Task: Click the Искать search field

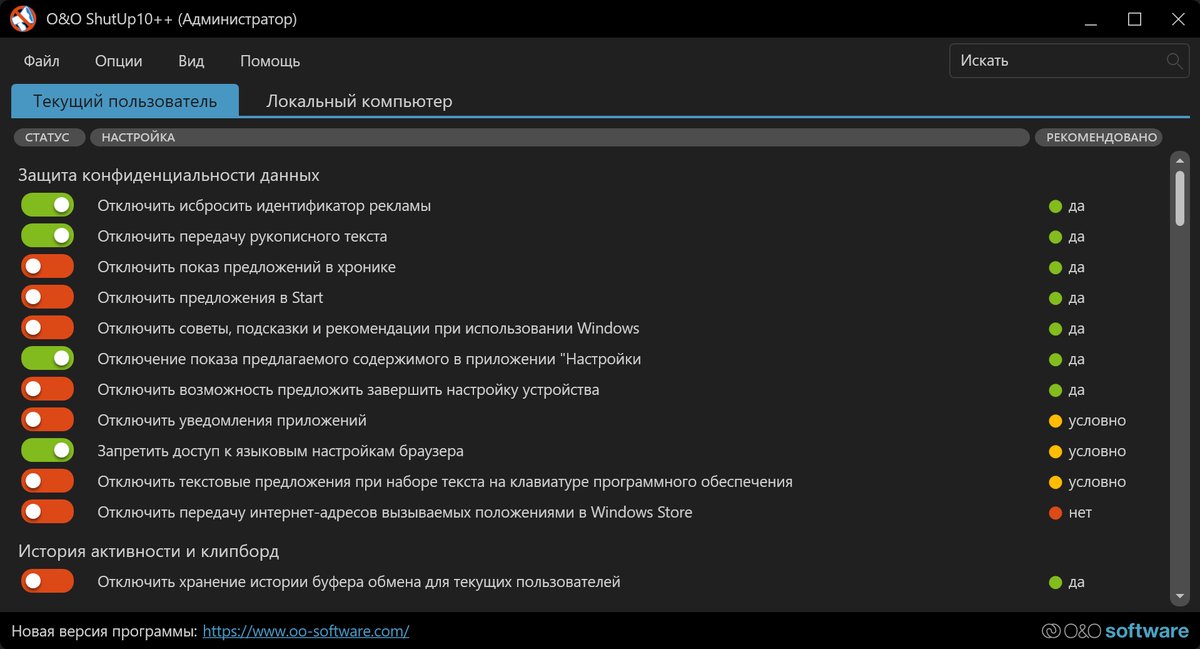Action: click(1055, 61)
